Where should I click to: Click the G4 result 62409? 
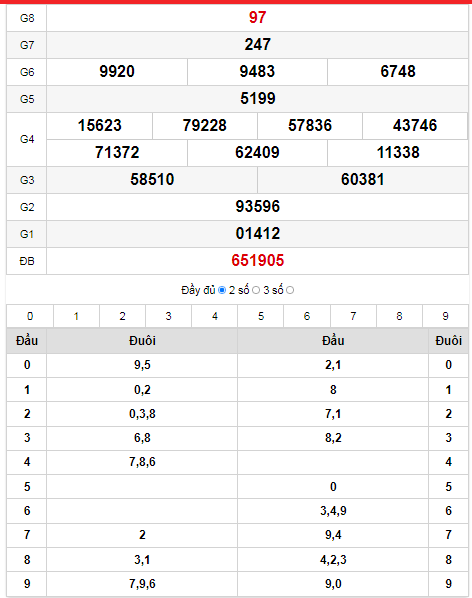coord(257,153)
